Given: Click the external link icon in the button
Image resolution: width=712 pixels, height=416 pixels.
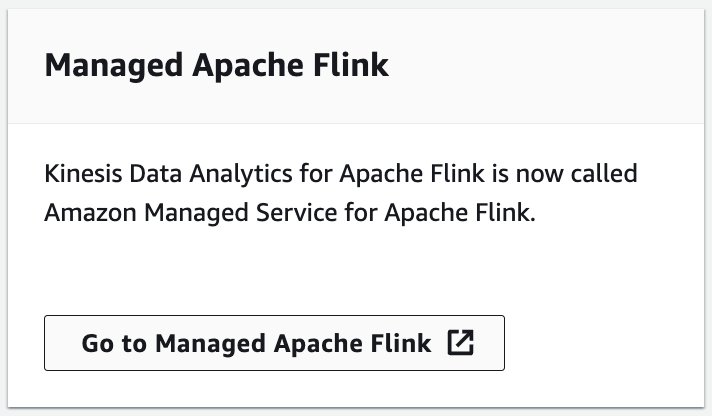Looking at the screenshot, I should pos(460,343).
